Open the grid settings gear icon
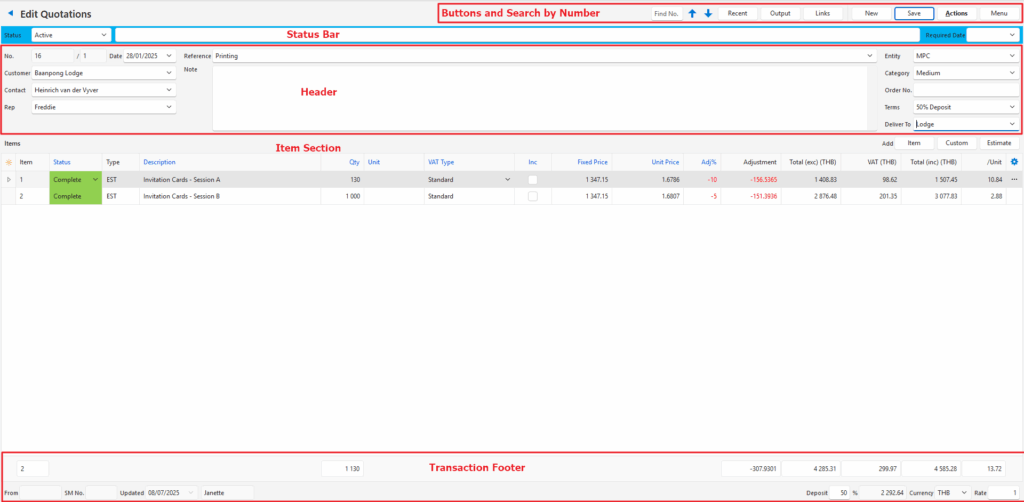Viewport: 1024px width, 502px height. click(x=1014, y=162)
